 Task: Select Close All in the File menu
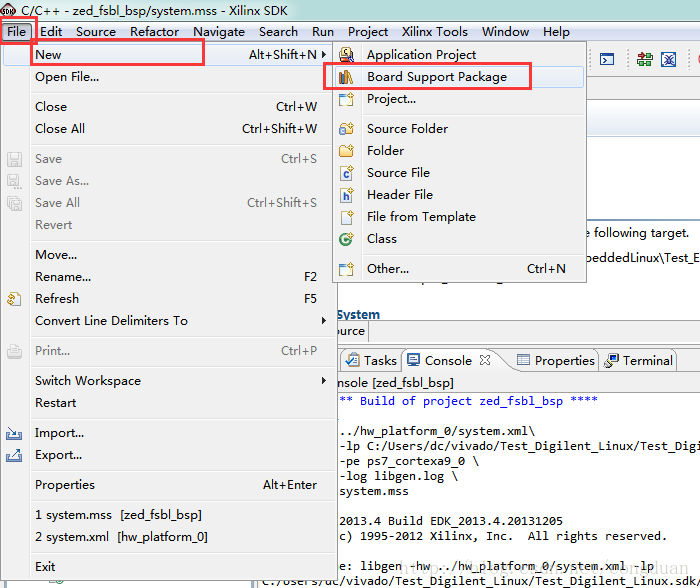point(181,129)
